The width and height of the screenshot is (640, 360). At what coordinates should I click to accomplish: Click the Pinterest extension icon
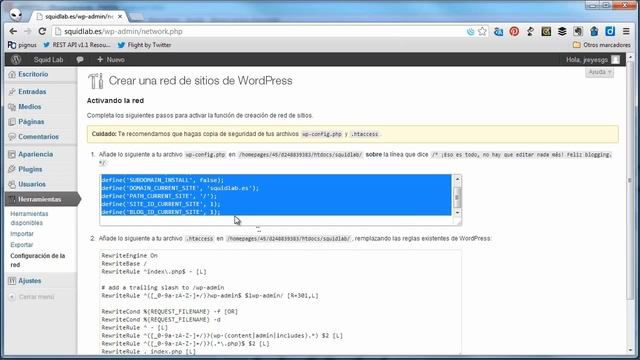(x=514, y=31)
